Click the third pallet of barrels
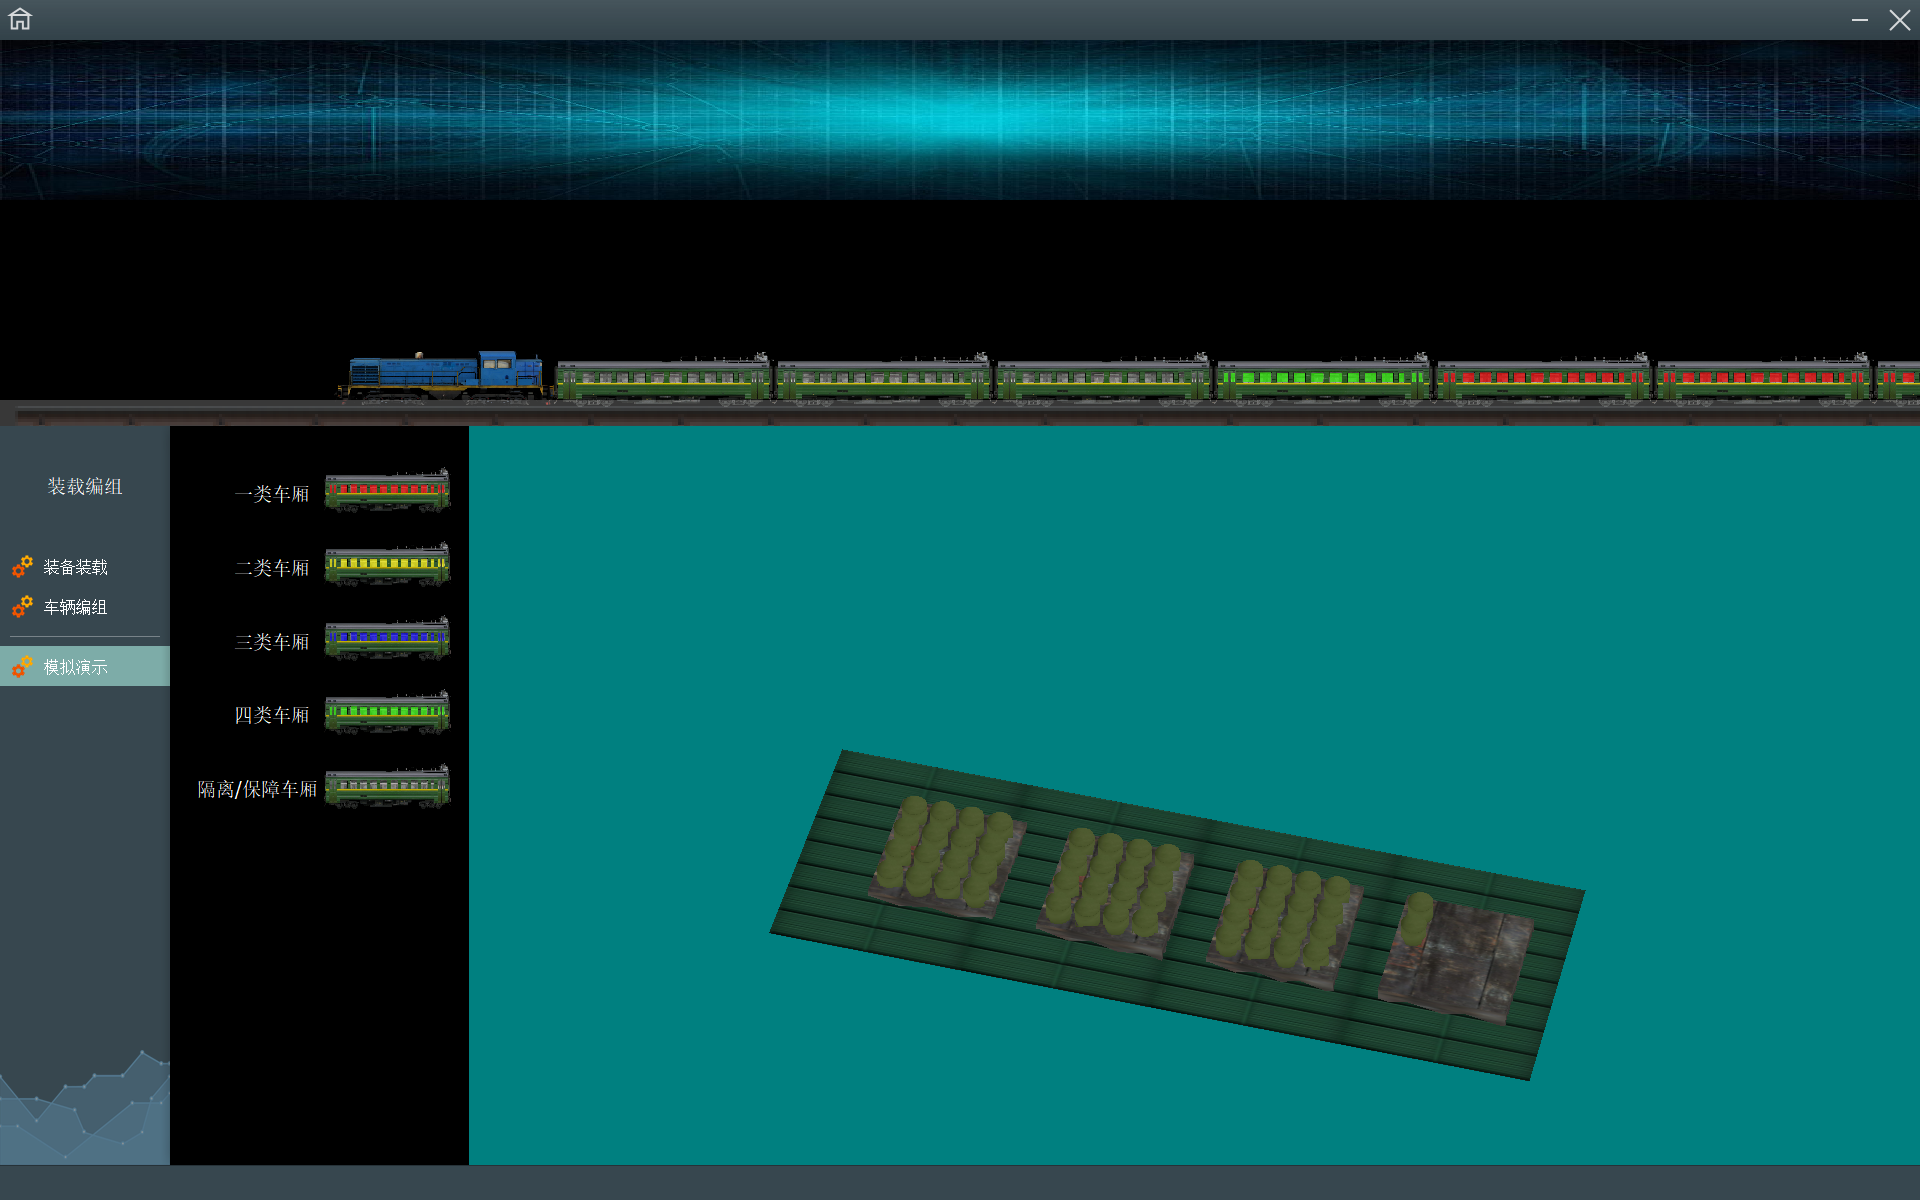The width and height of the screenshot is (1920, 1200). pyautogui.click(x=1286, y=926)
